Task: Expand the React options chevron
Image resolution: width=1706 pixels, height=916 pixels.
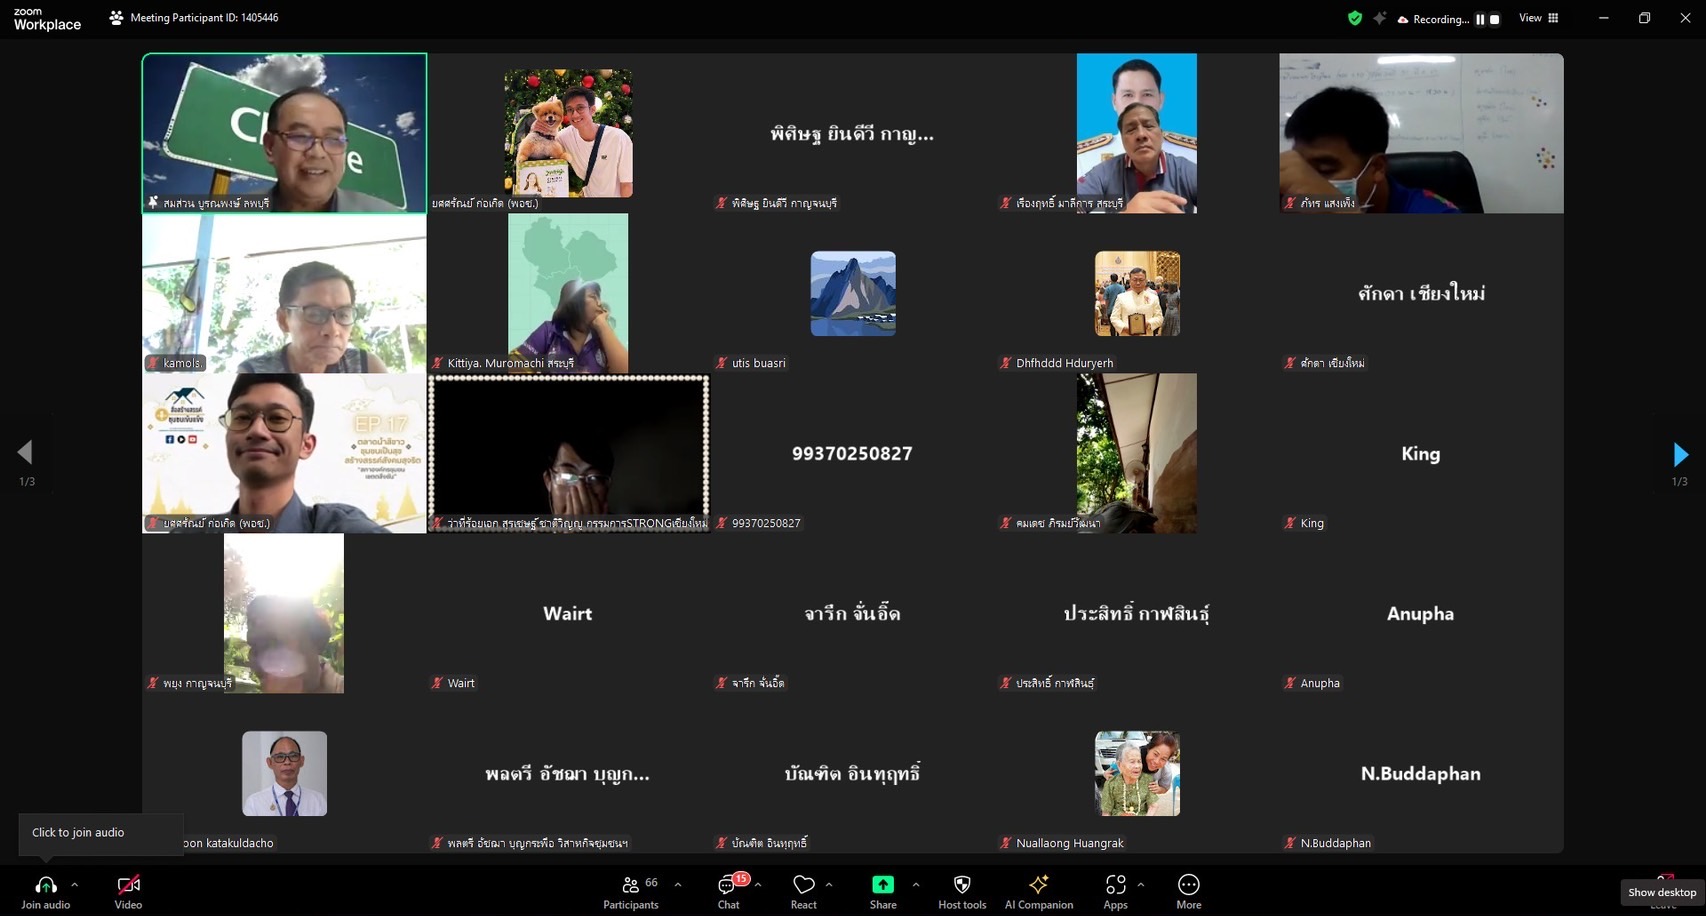Action: coord(829,884)
